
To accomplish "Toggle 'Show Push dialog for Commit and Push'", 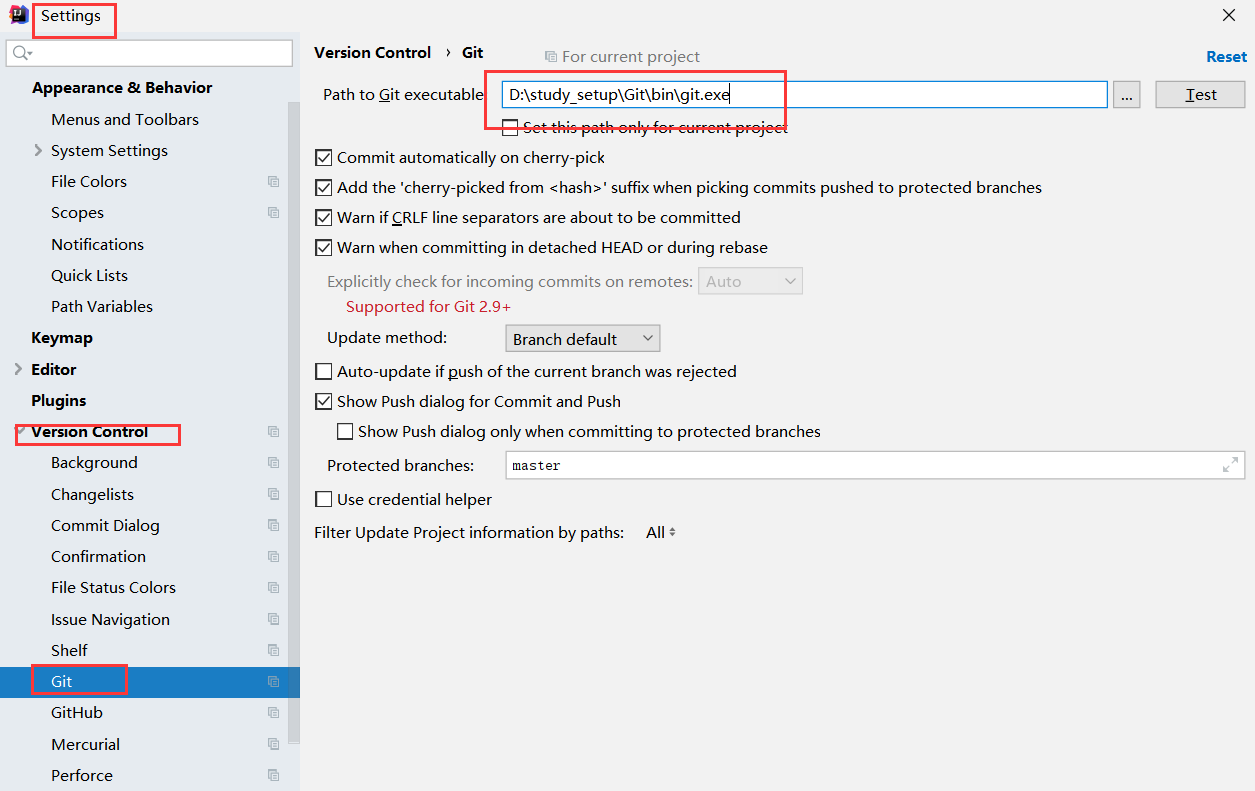I will coord(323,401).
